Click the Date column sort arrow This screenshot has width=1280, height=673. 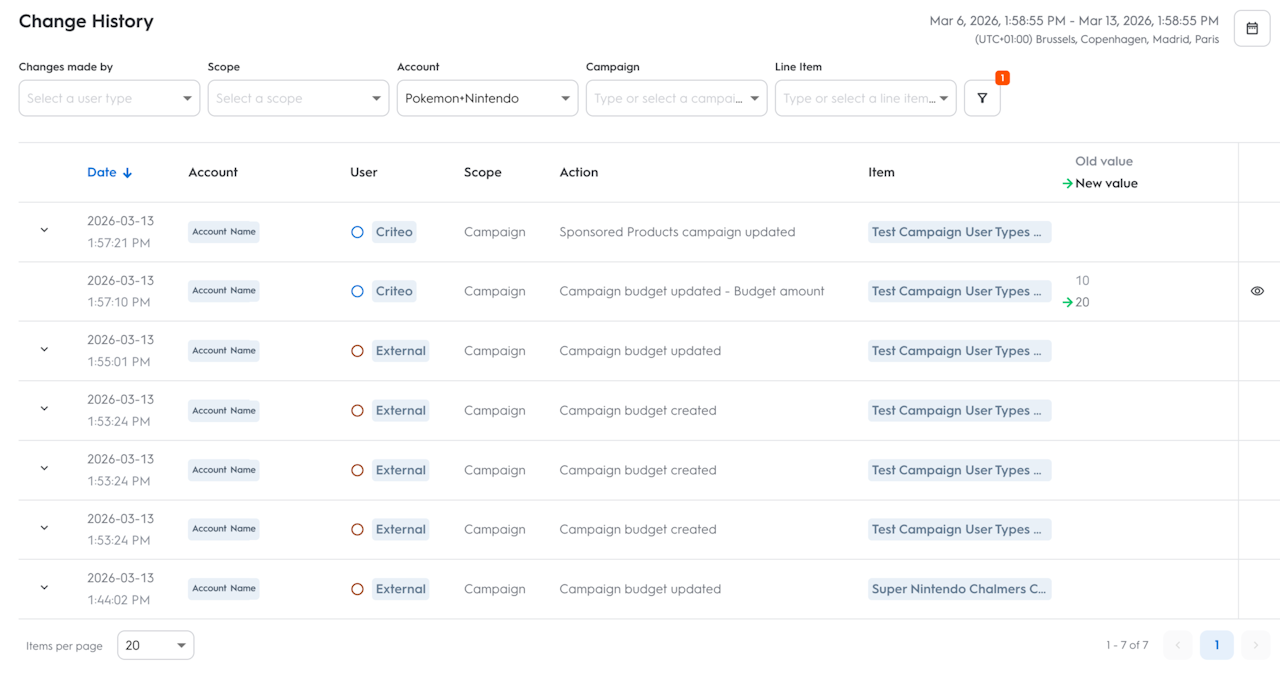127,173
